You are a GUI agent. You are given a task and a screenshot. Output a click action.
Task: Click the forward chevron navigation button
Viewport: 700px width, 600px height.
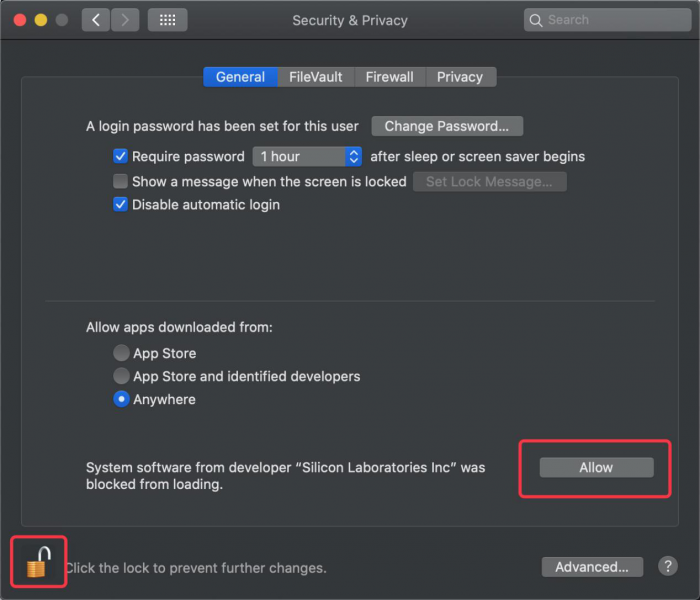pyautogui.click(x=125, y=20)
